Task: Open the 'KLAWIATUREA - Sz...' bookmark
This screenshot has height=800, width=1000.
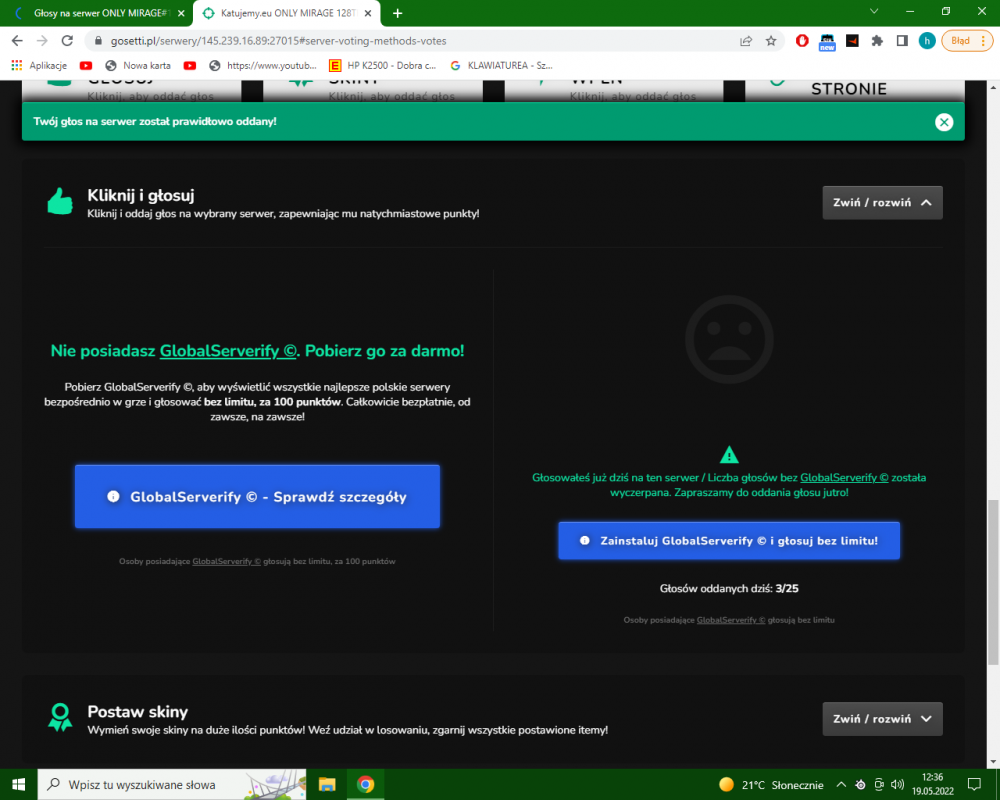Action: click(501, 65)
